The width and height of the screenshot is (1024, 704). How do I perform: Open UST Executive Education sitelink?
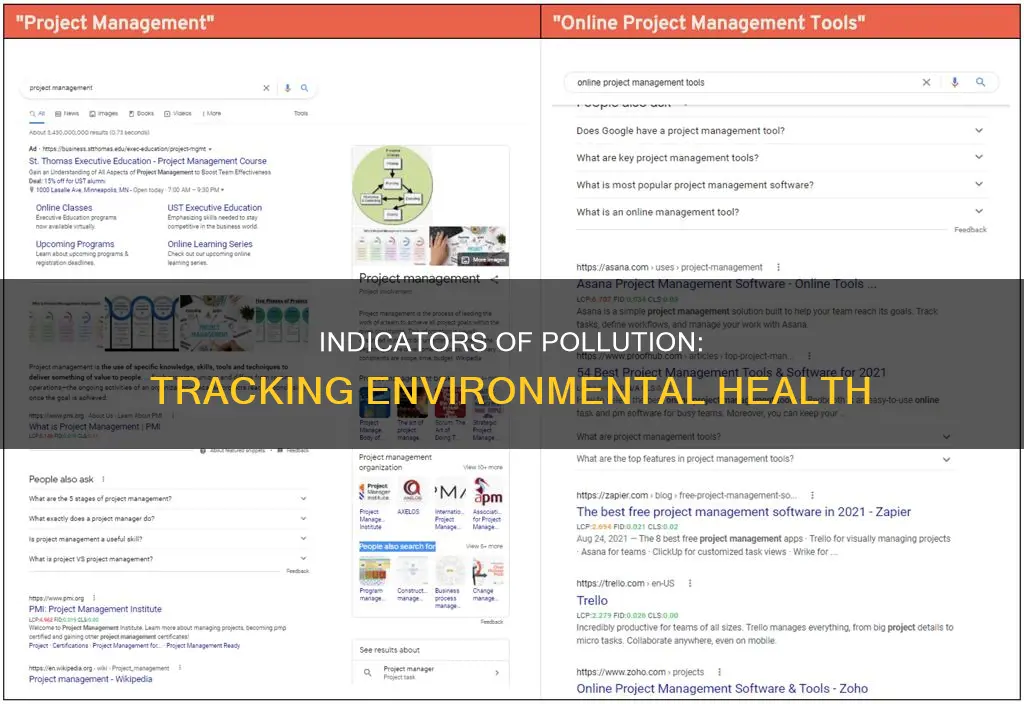pos(214,208)
